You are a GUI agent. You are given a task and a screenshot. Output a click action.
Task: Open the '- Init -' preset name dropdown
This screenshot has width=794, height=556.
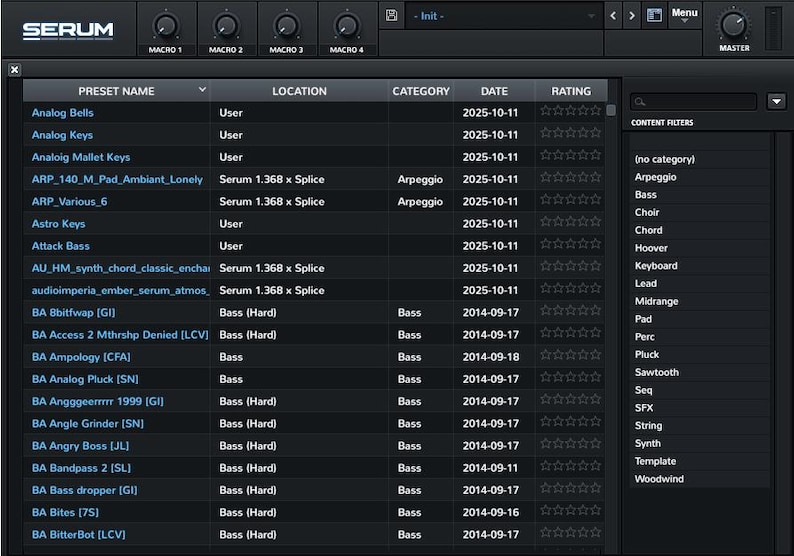tap(503, 16)
